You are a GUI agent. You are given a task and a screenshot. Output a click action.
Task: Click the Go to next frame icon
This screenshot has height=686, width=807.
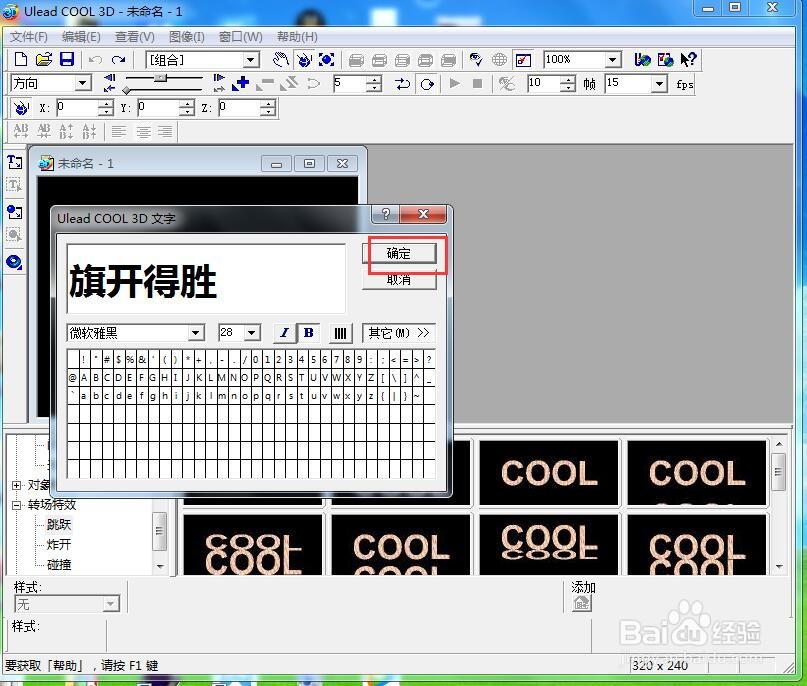tap(219, 78)
